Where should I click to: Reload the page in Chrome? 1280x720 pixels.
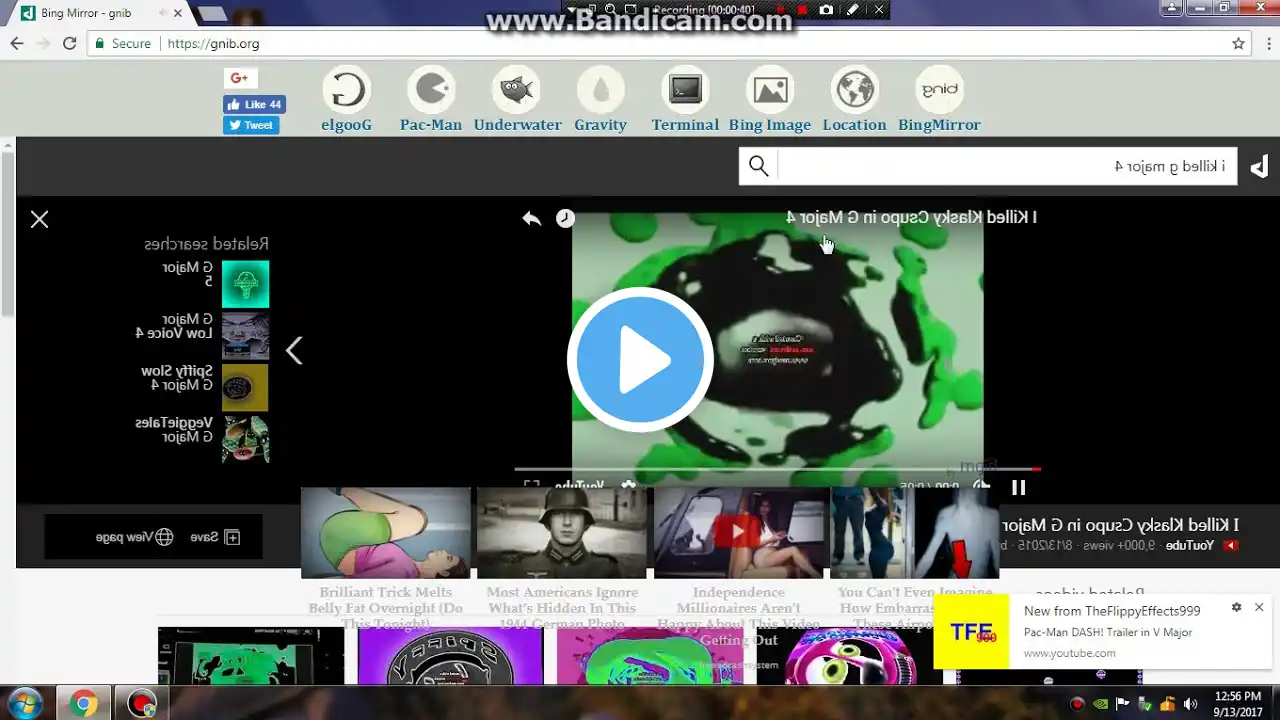[x=69, y=43]
